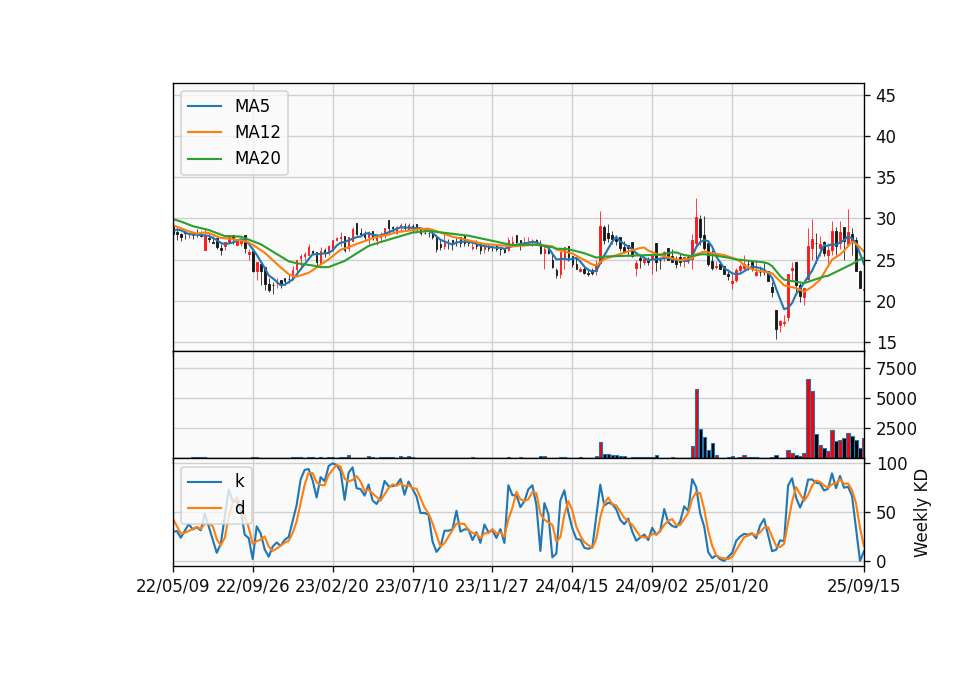Click the MA5 legend label
The width and height of the screenshot is (960, 690).
[252, 106]
